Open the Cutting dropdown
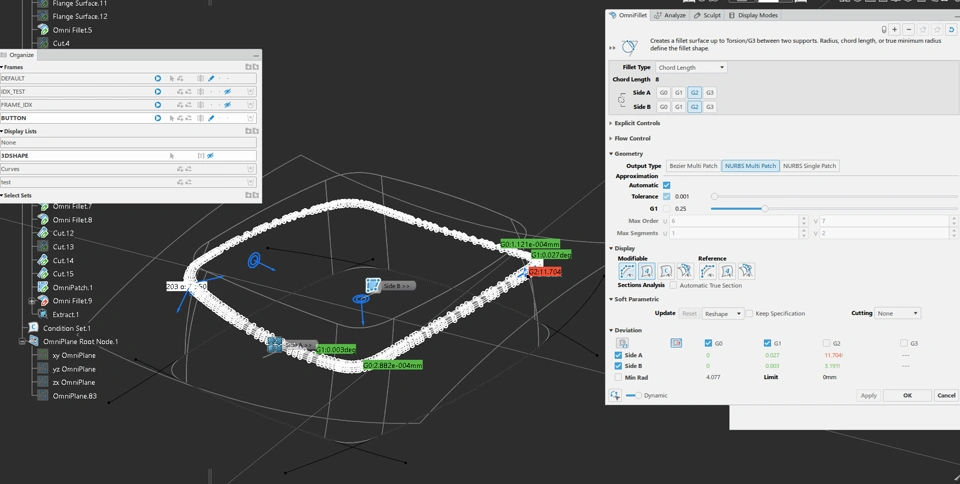This screenshot has height=484, width=960. click(x=898, y=313)
